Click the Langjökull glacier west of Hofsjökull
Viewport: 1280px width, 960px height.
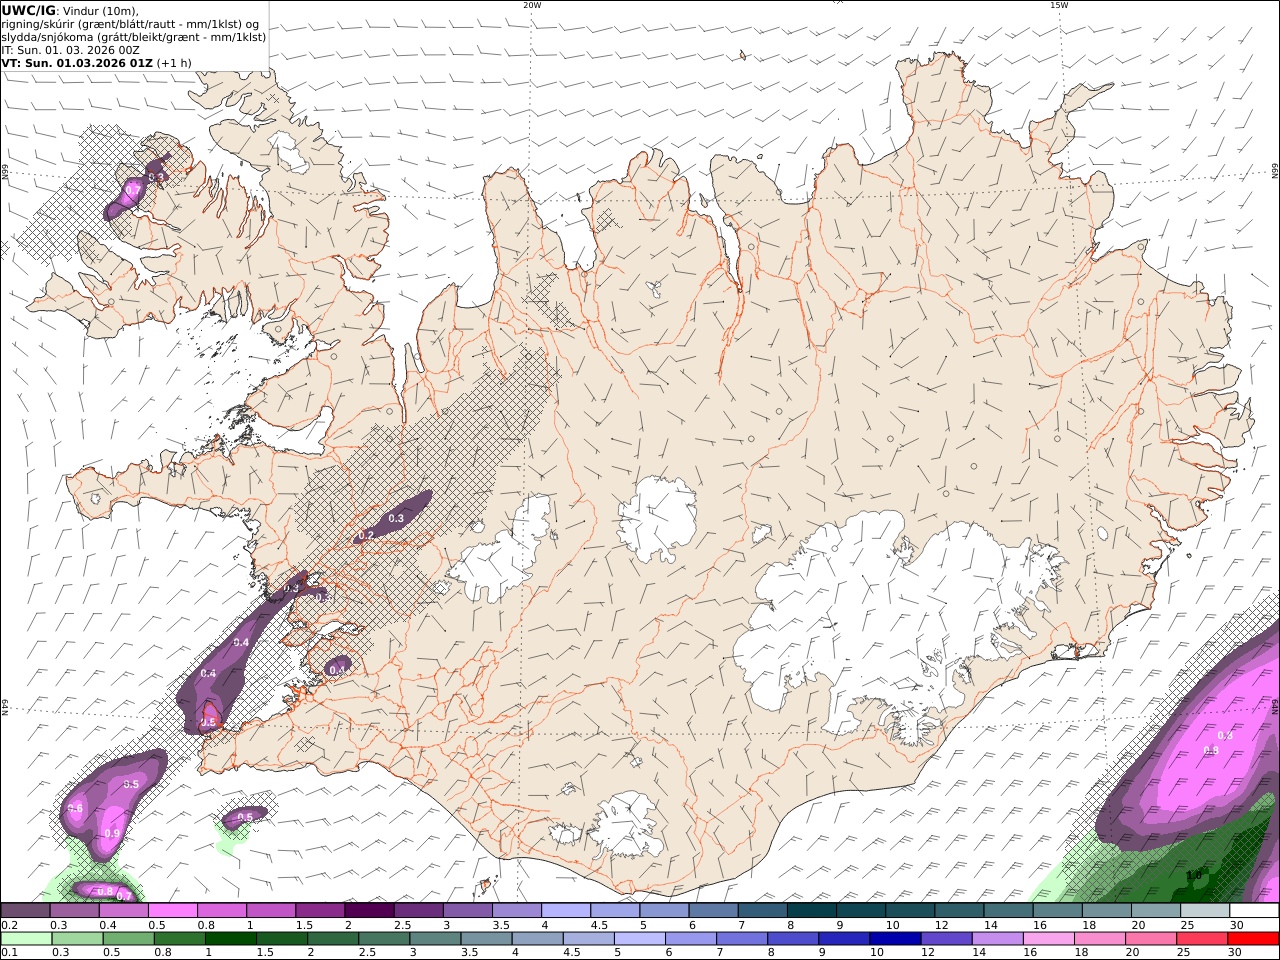coord(500,550)
